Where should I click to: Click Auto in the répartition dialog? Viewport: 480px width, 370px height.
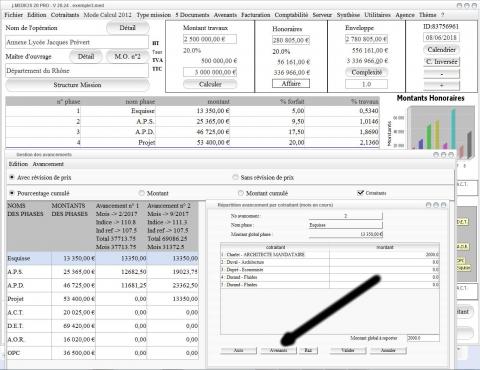pyautogui.click(x=238, y=350)
